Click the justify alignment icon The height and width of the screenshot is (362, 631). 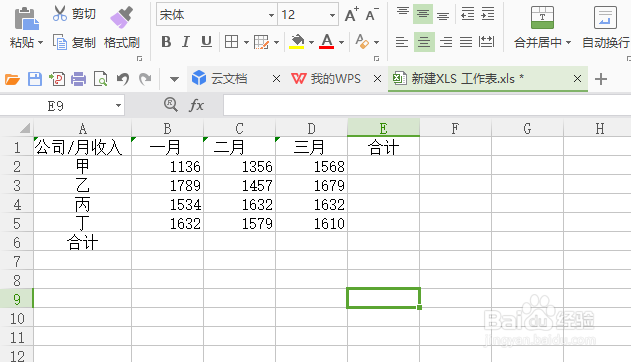466,42
